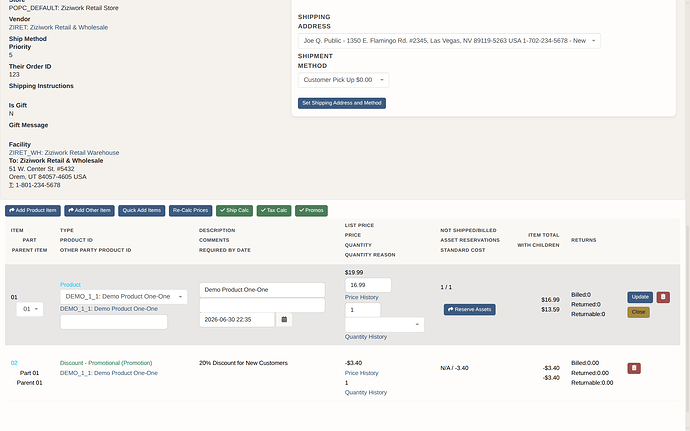
Task: Open the Shipping Address dropdown
Action: [x=449, y=41]
